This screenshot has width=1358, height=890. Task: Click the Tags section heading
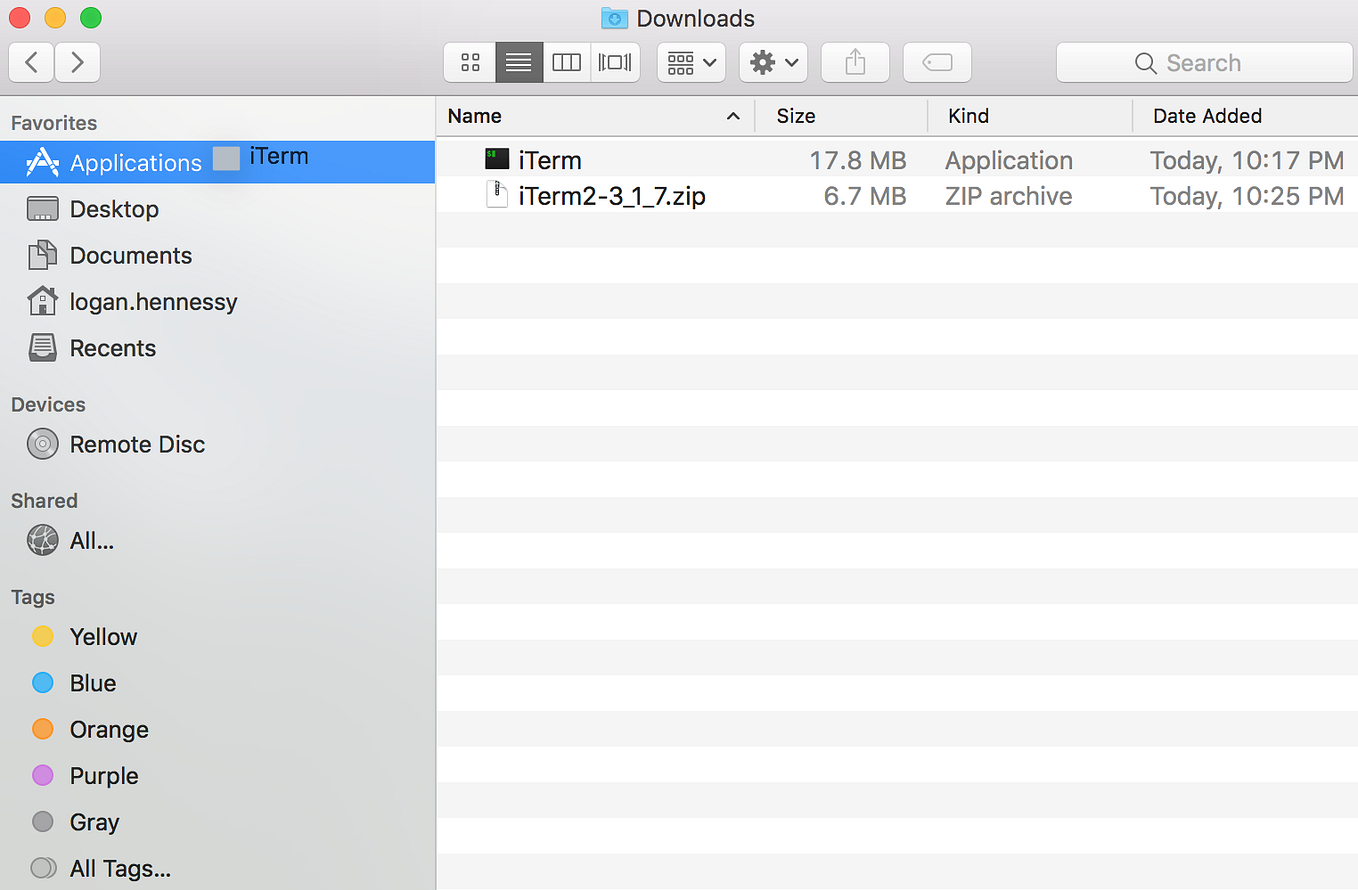click(x=33, y=597)
